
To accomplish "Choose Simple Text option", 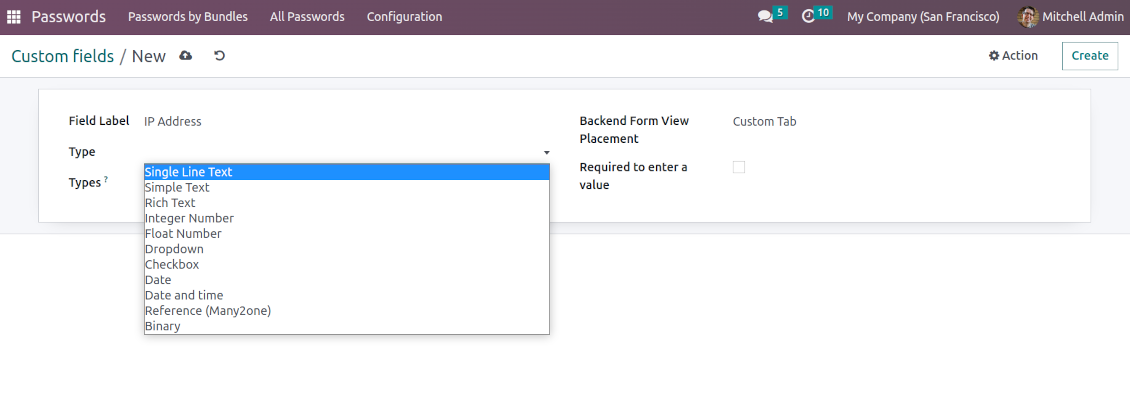I will (x=347, y=187).
